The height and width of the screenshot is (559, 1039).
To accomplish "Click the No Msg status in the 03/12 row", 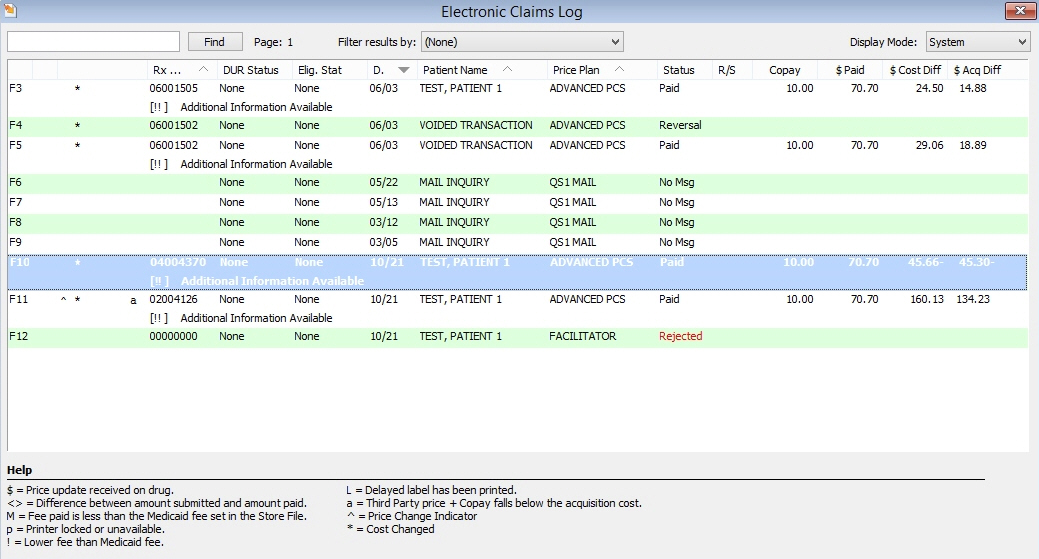I will tap(677, 222).
